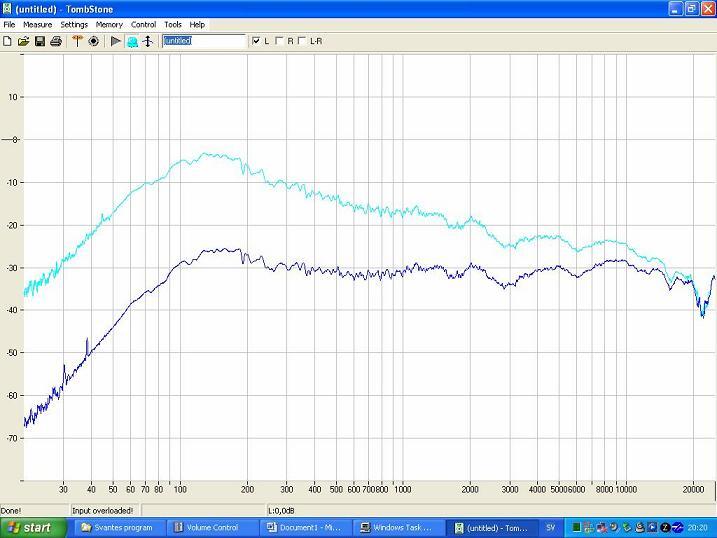Open the Help menu
This screenshot has width=717, height=538.
coord(197,25)
